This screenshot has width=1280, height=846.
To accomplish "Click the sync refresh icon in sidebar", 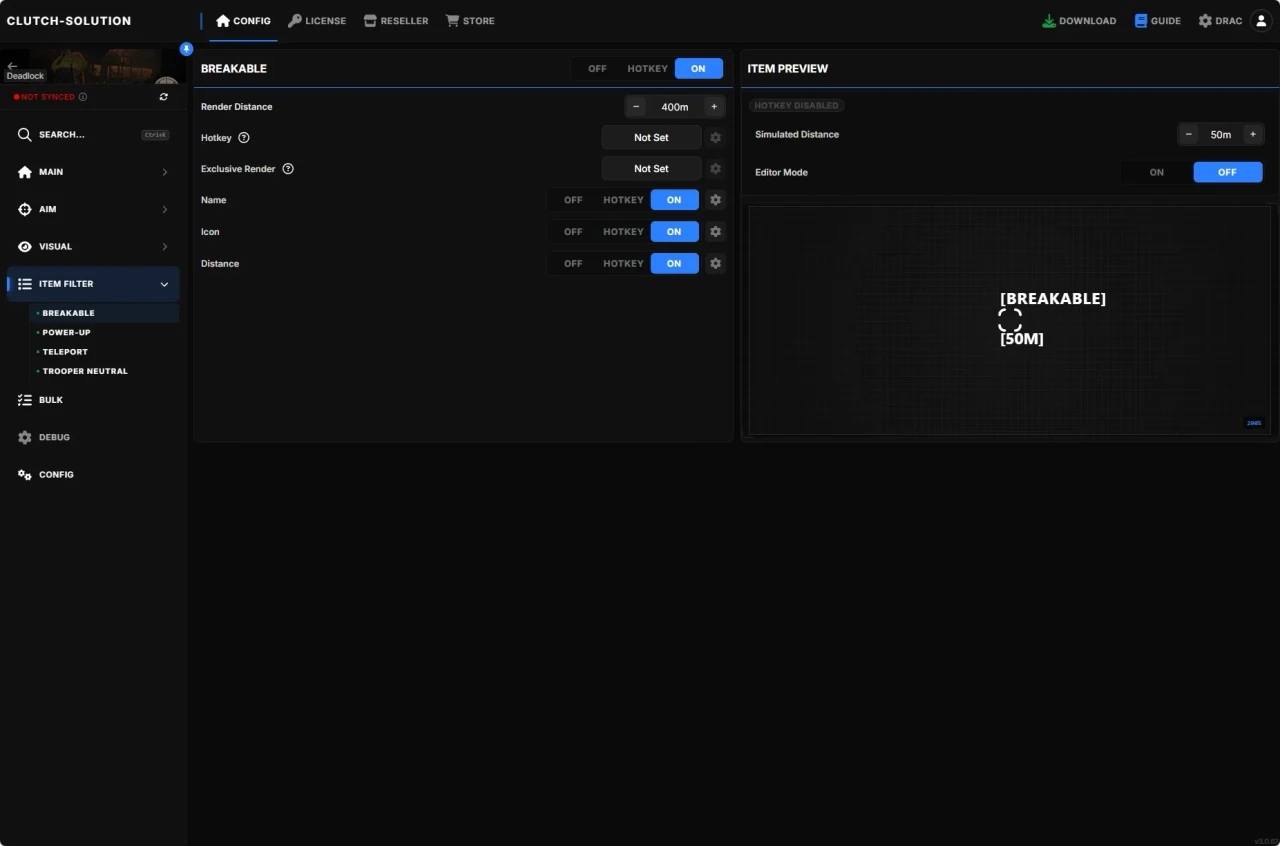I will tap(164, 97).
